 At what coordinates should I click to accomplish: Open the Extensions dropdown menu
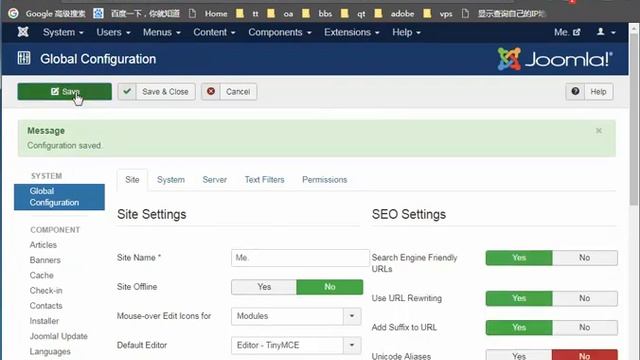351,32
